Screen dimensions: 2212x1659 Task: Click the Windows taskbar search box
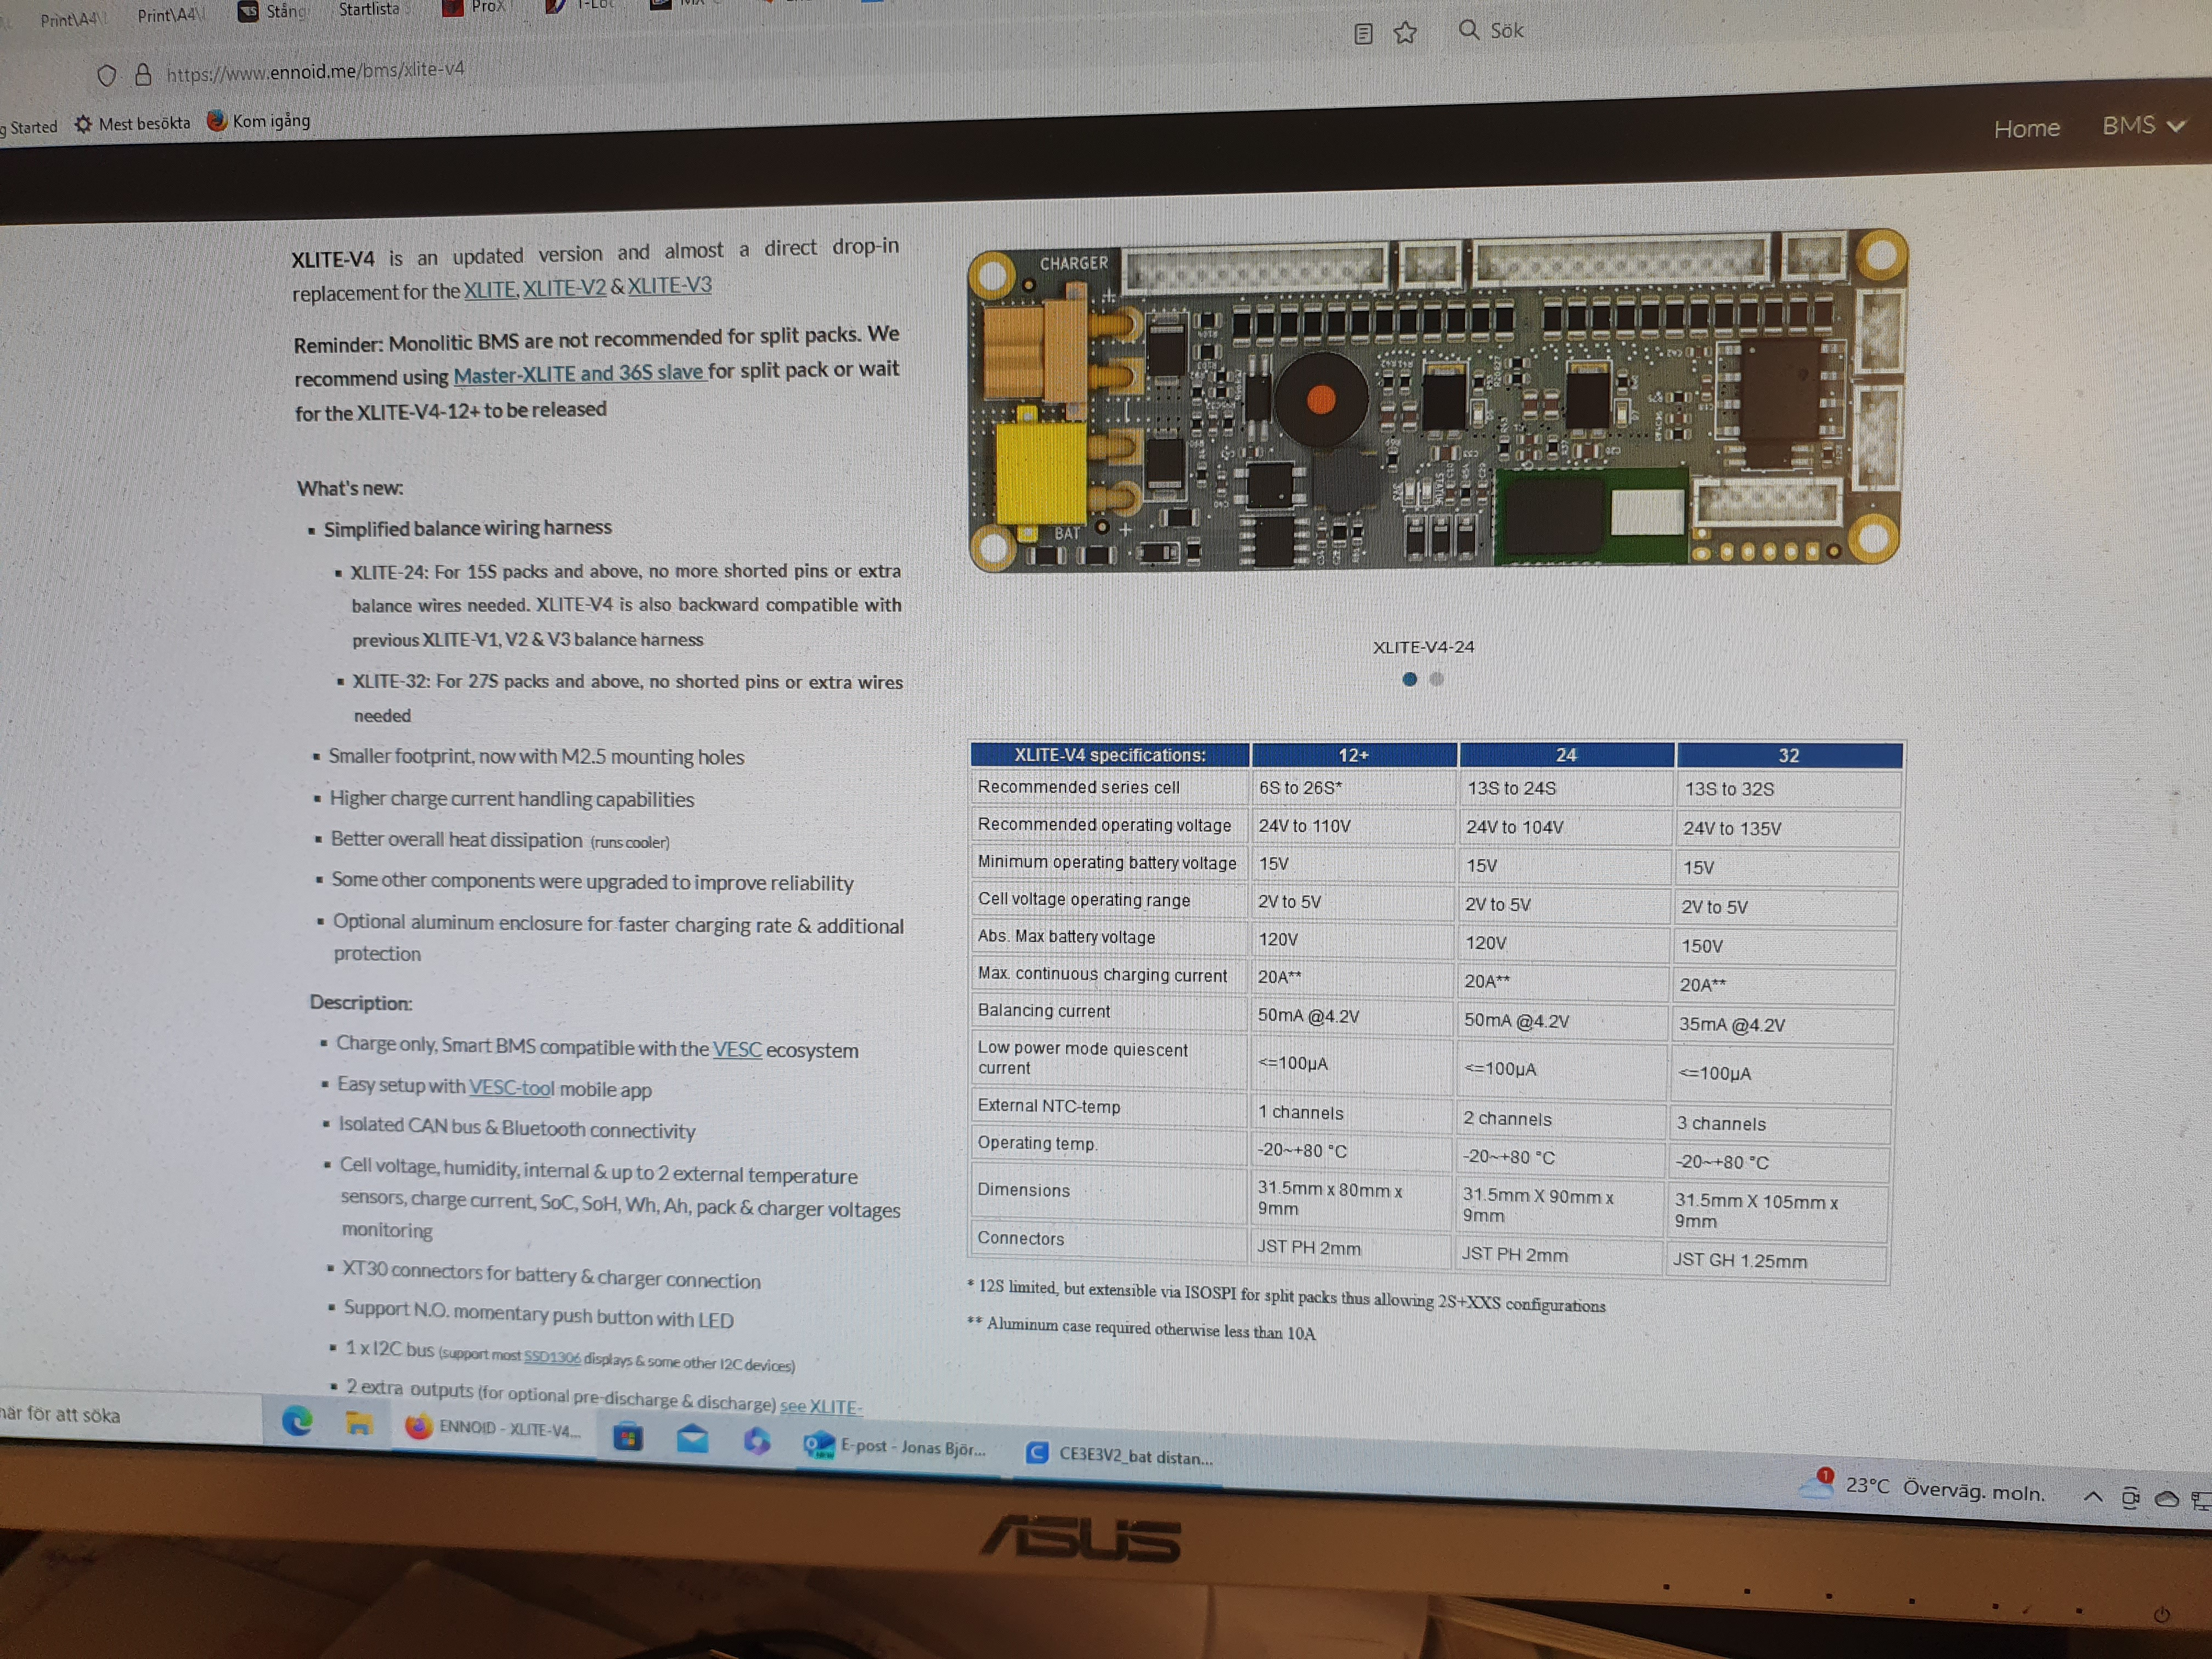(130, 1415)
